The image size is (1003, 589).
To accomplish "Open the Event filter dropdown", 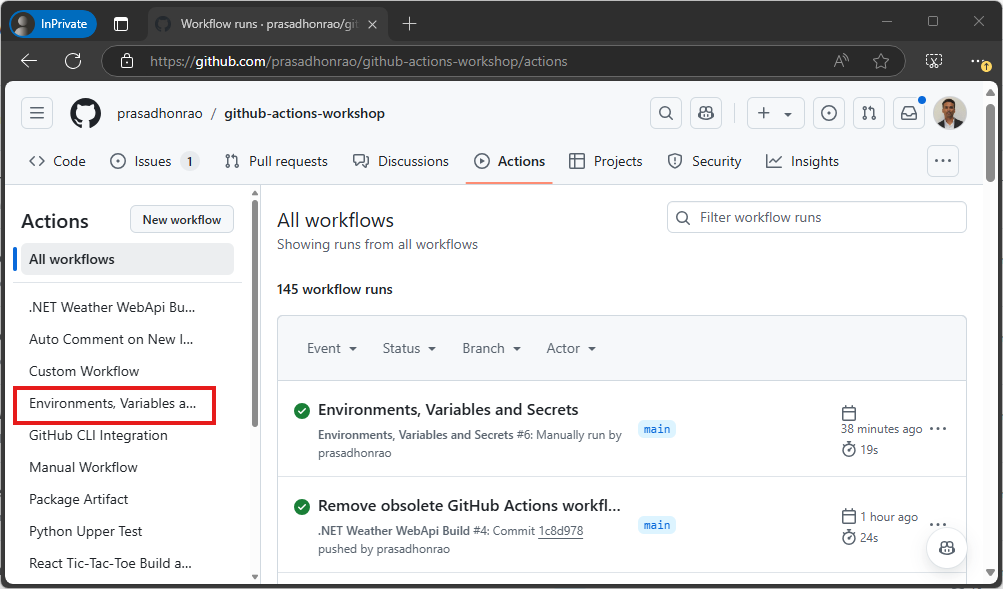I will [331, 348].
